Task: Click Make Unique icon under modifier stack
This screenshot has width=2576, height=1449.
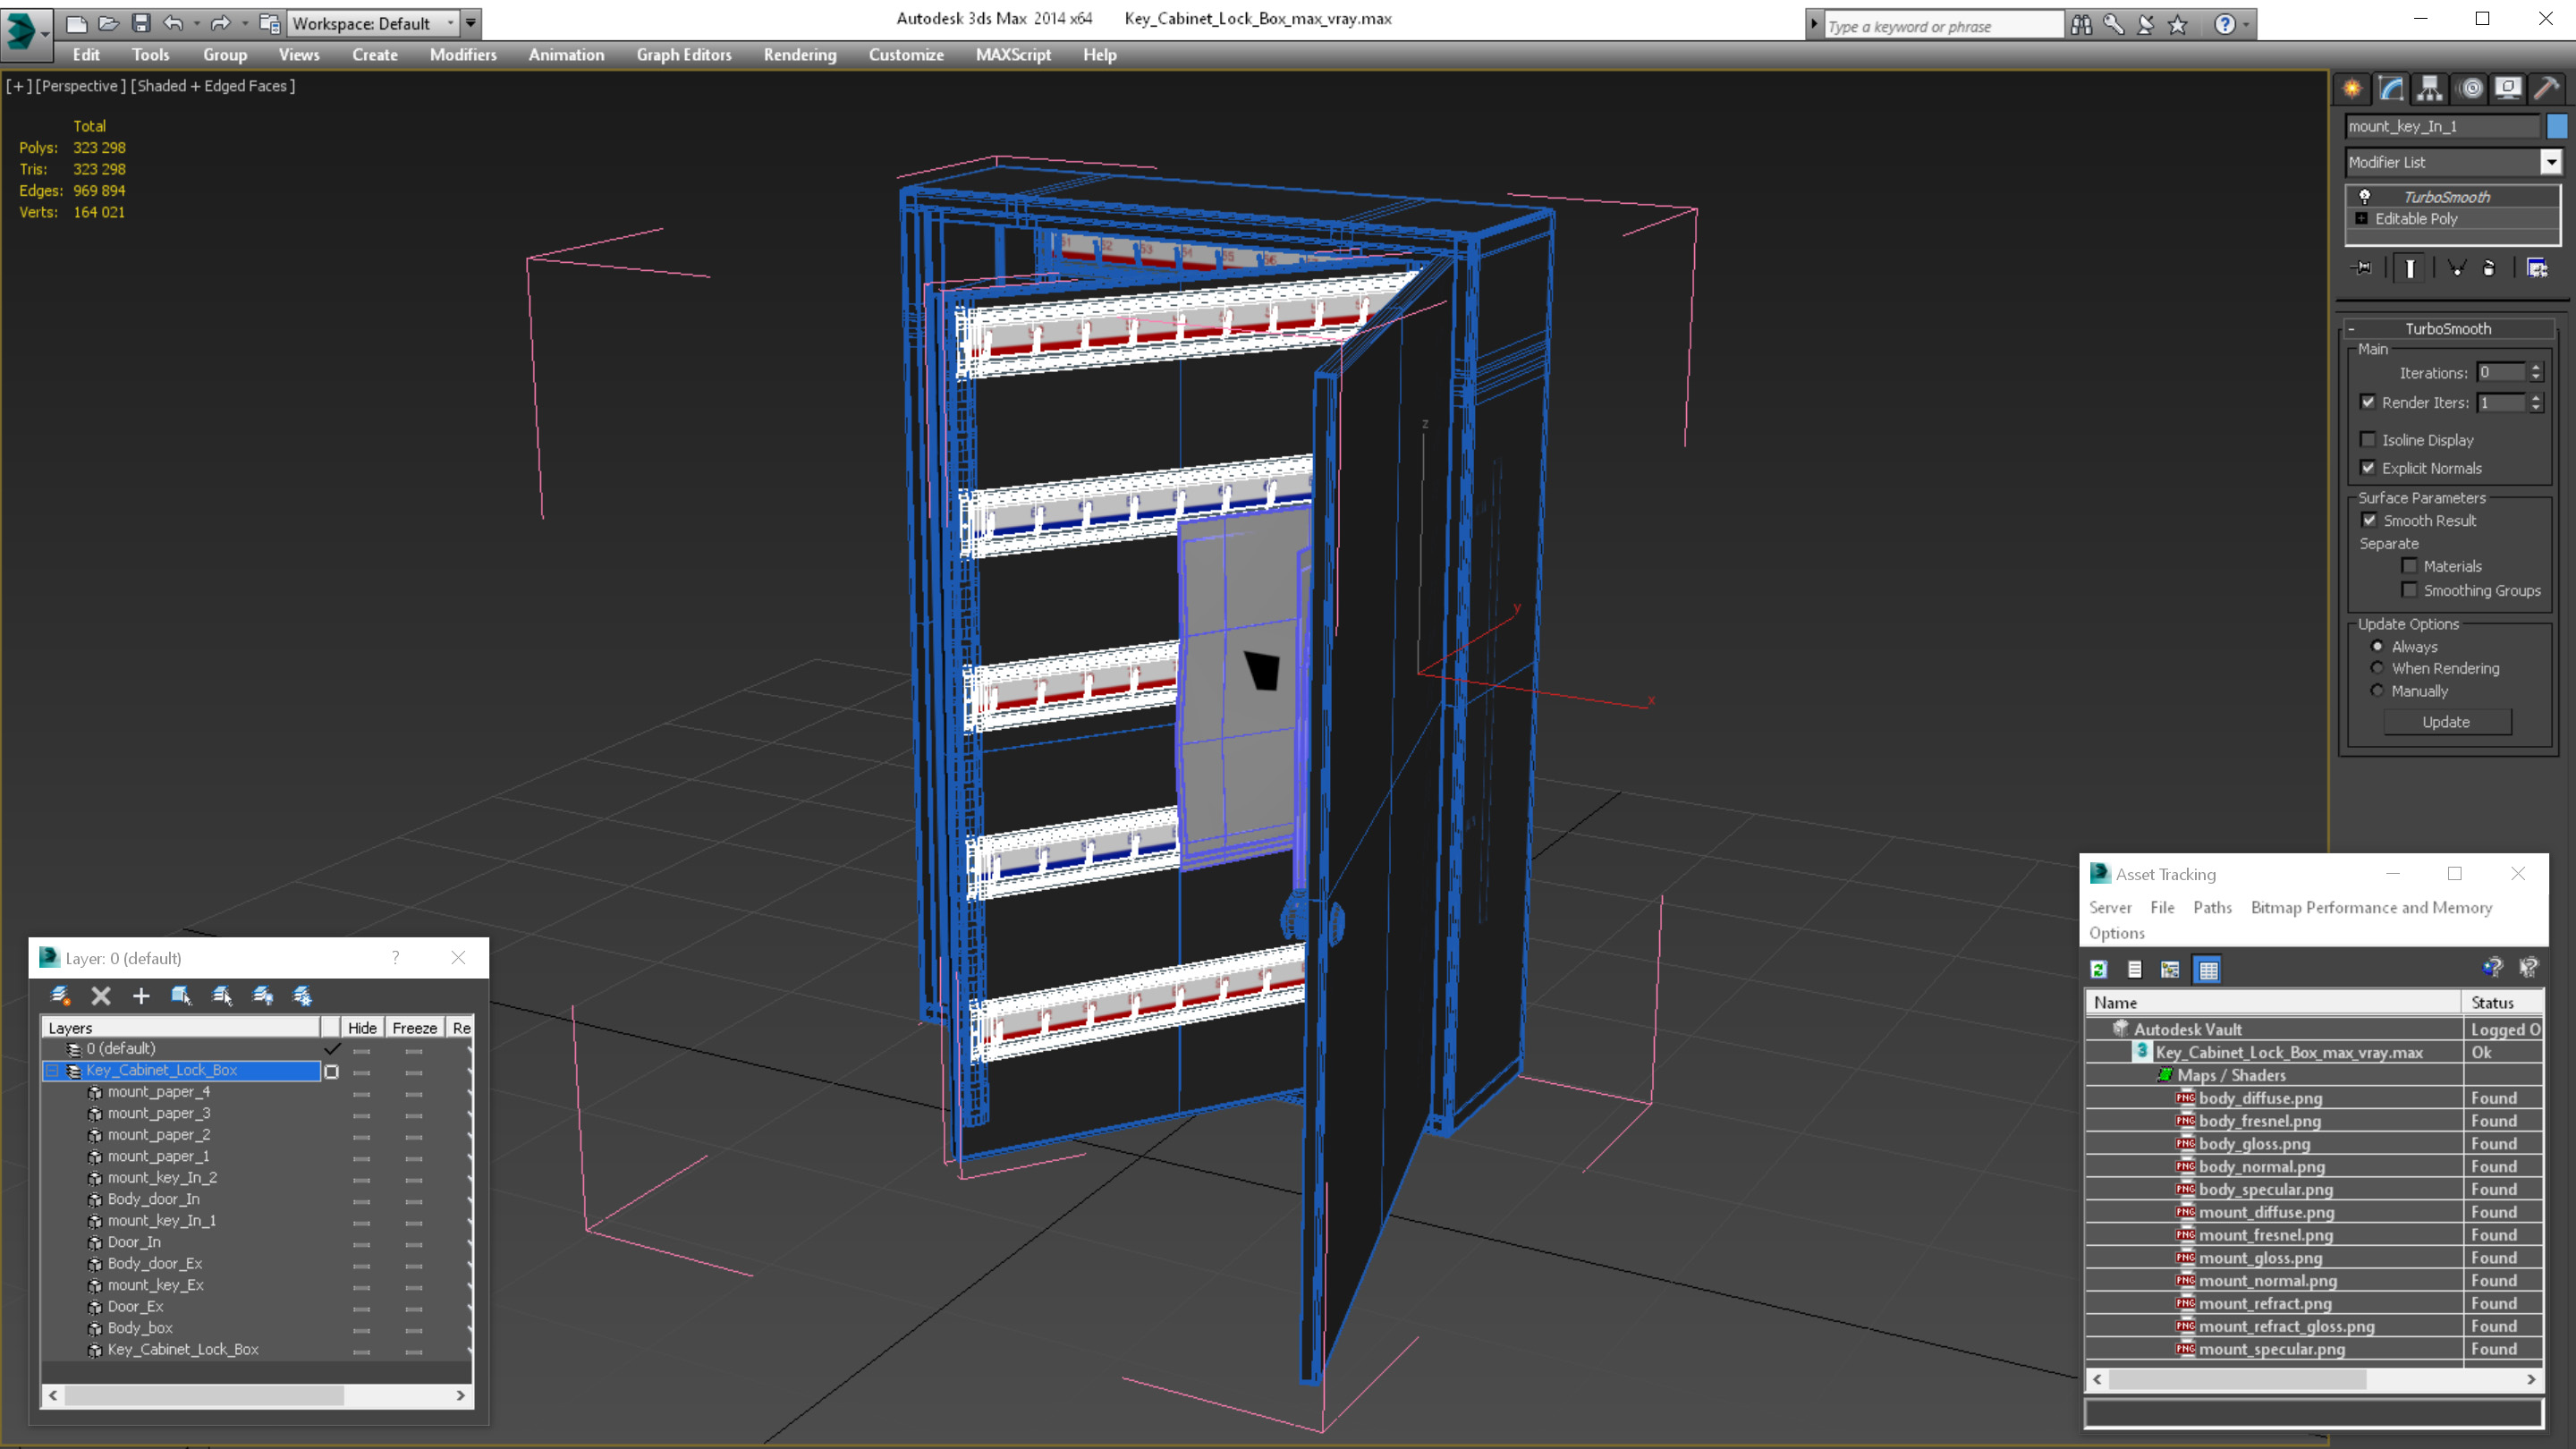Action: point(2457,268)
